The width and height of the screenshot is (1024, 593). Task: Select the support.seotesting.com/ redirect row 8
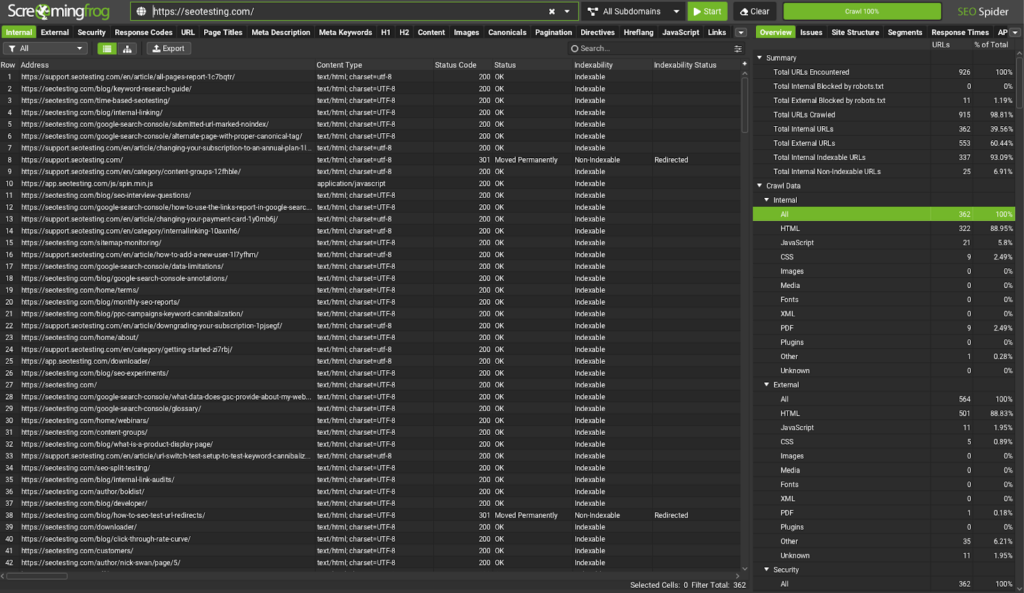coord(370,159)
